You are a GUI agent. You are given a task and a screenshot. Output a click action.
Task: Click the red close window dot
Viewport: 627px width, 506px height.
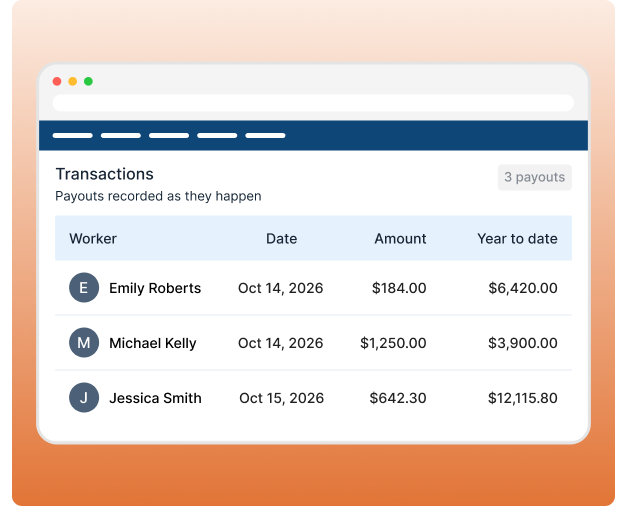click(57, 82)
